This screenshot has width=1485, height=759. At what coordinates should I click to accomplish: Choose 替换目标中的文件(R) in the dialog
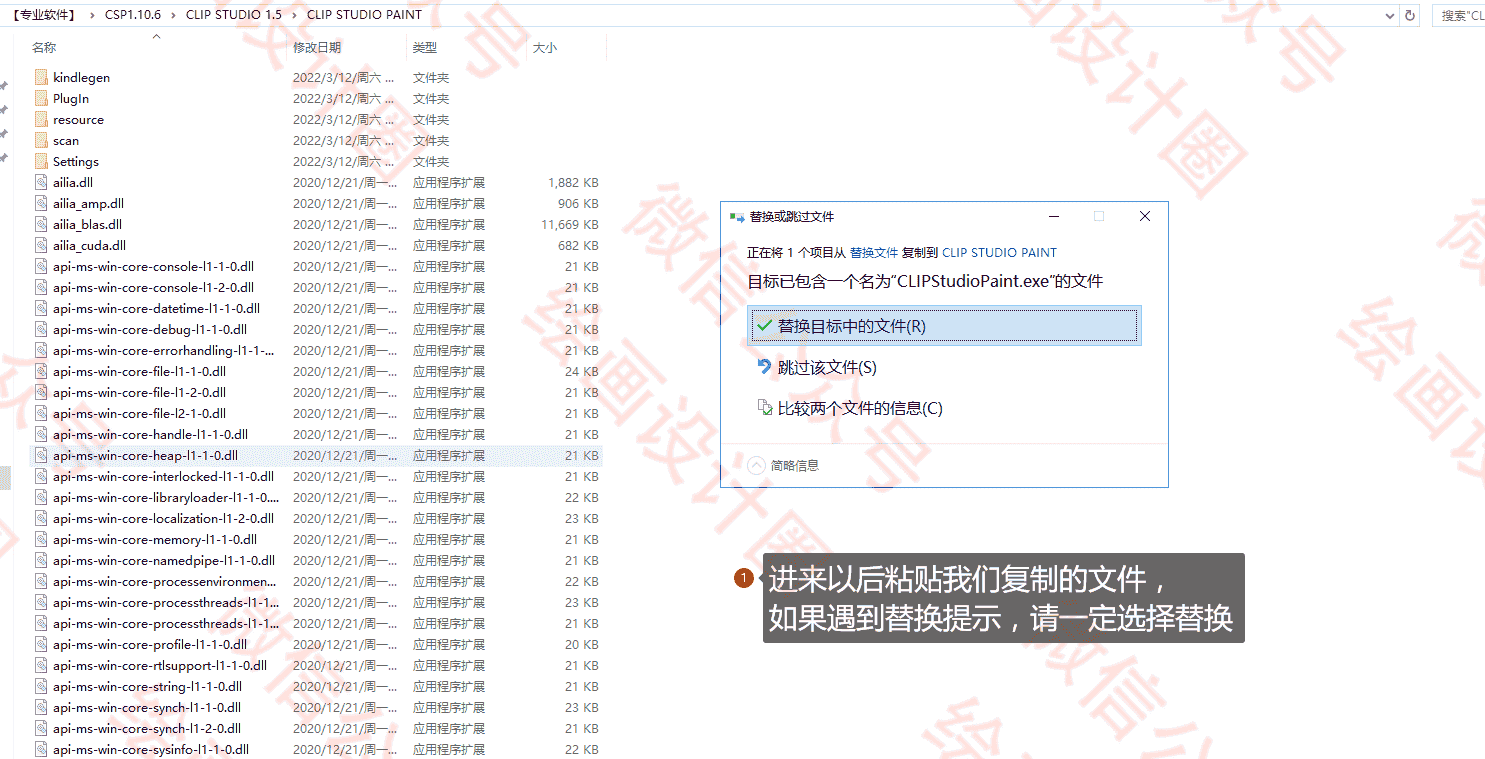944,326
